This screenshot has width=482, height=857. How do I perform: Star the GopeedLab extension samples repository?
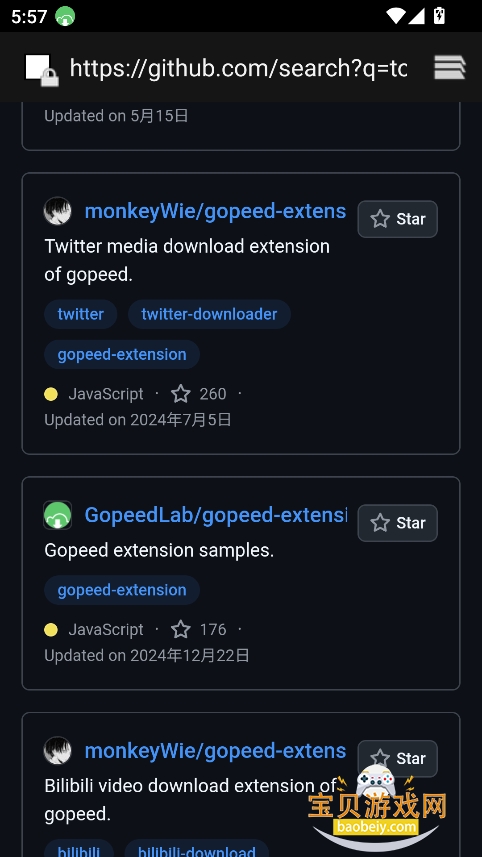pos(397,523)
